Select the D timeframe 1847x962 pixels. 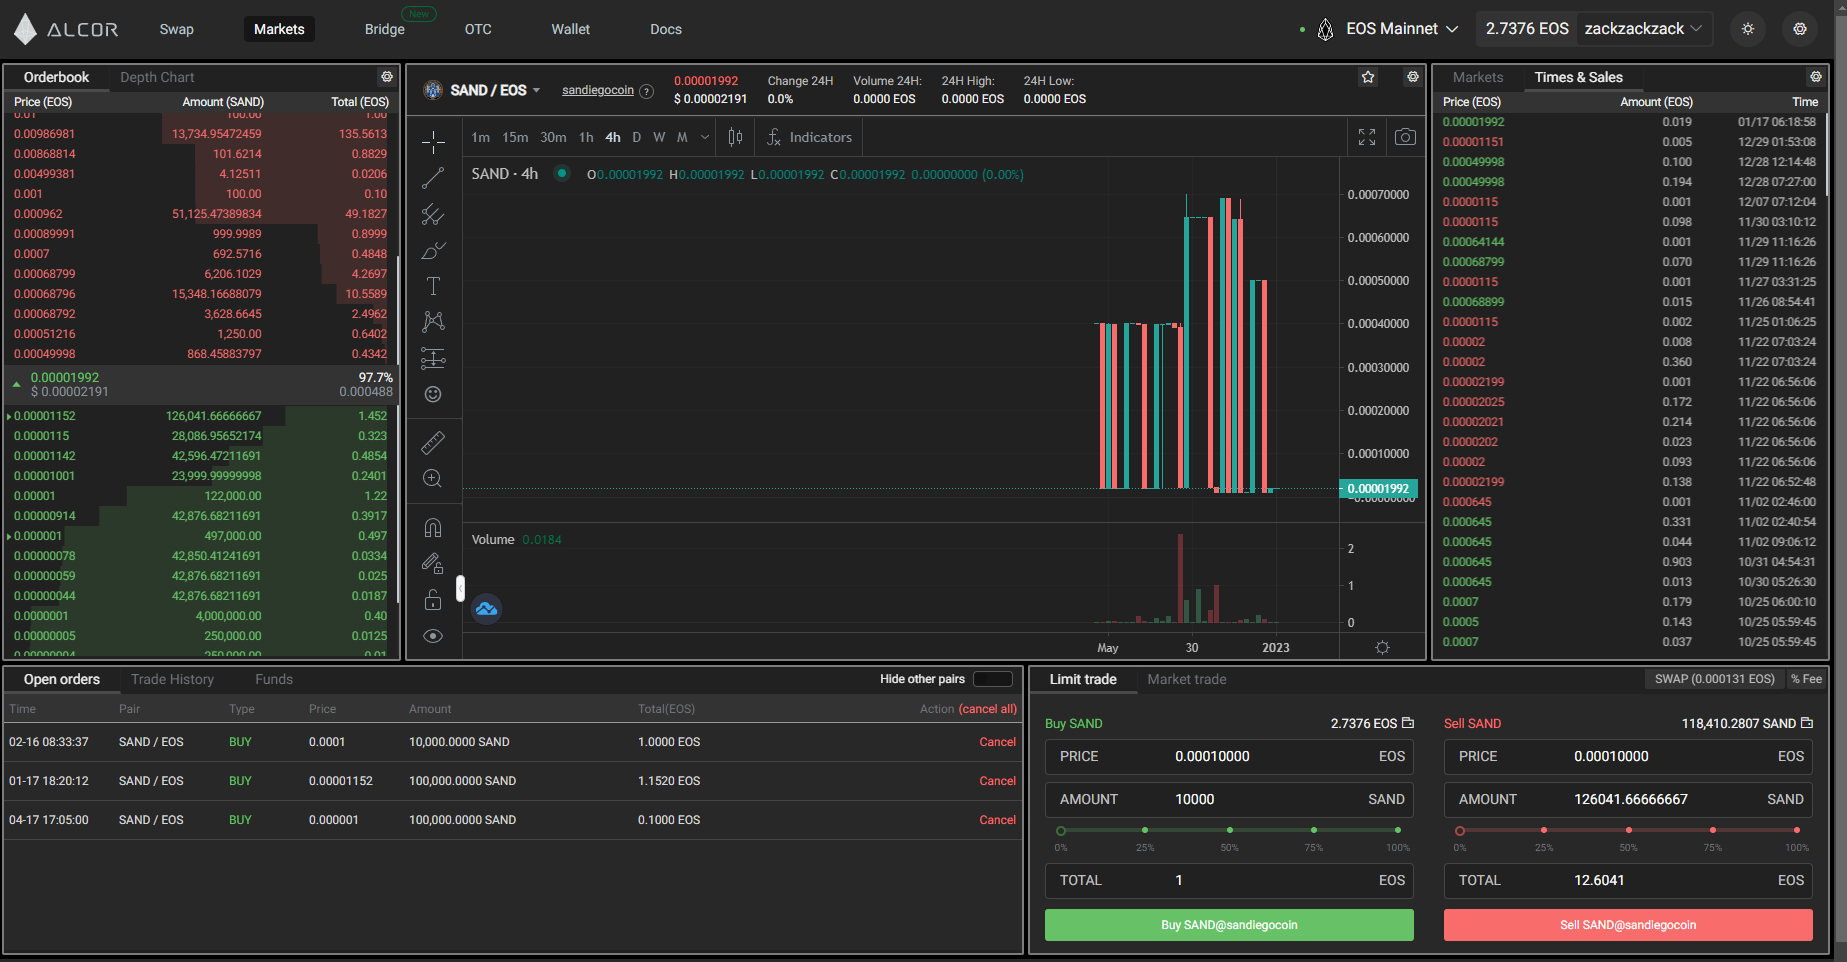636,137
